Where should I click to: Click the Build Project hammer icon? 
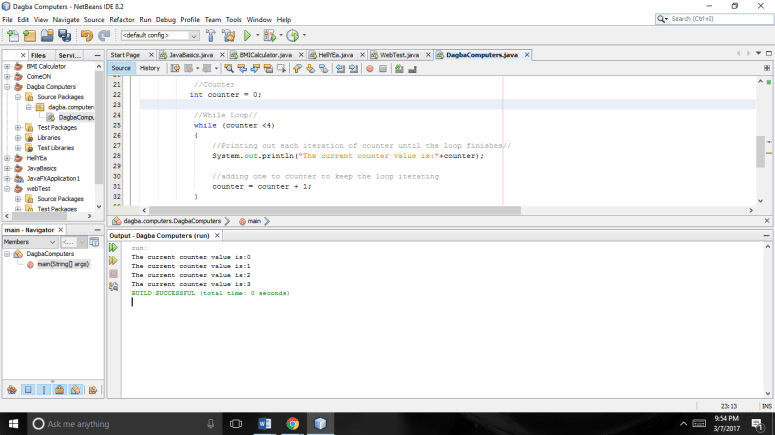click(x=211, y=35)
